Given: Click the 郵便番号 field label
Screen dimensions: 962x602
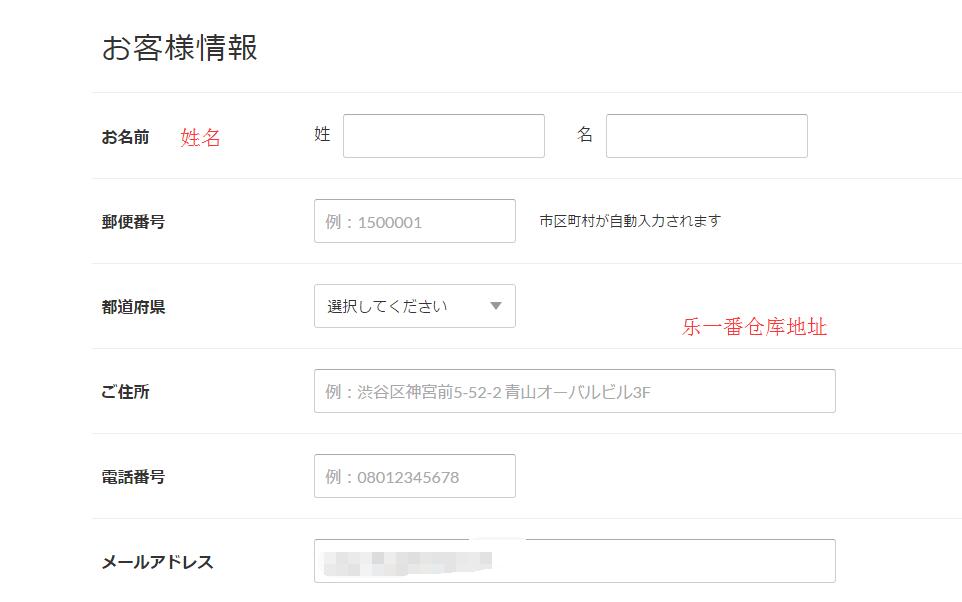Looking at the screenshot, I should pyautogui.click(x=133, y=222).
